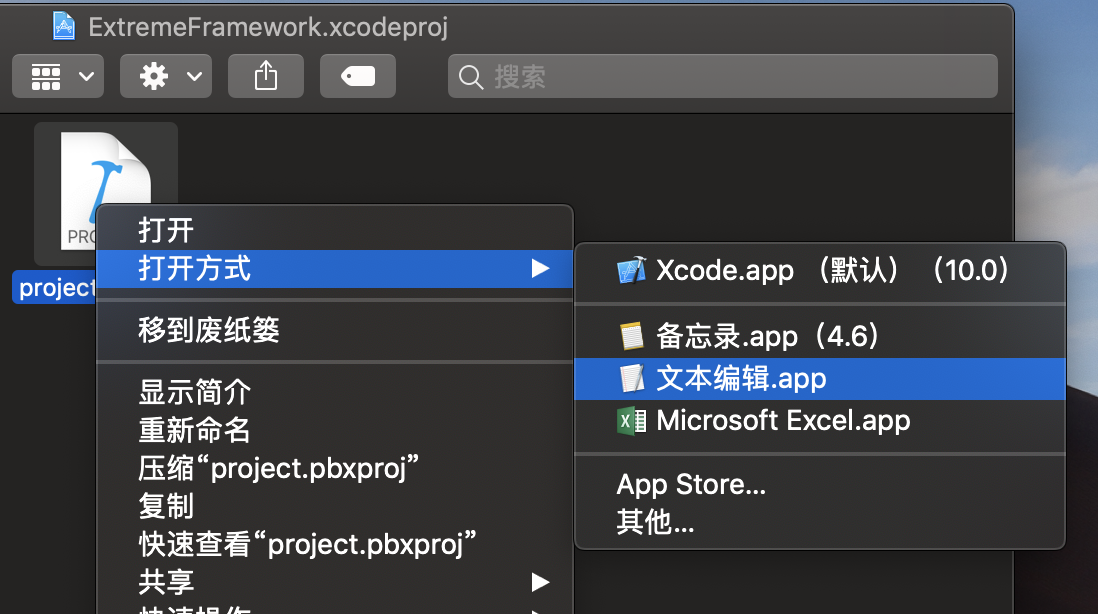The height and width of the screenshot is (614, 1098).
Task: Click the ExtremeFramework.xcodeproj title icon
Action: point(64,27)
